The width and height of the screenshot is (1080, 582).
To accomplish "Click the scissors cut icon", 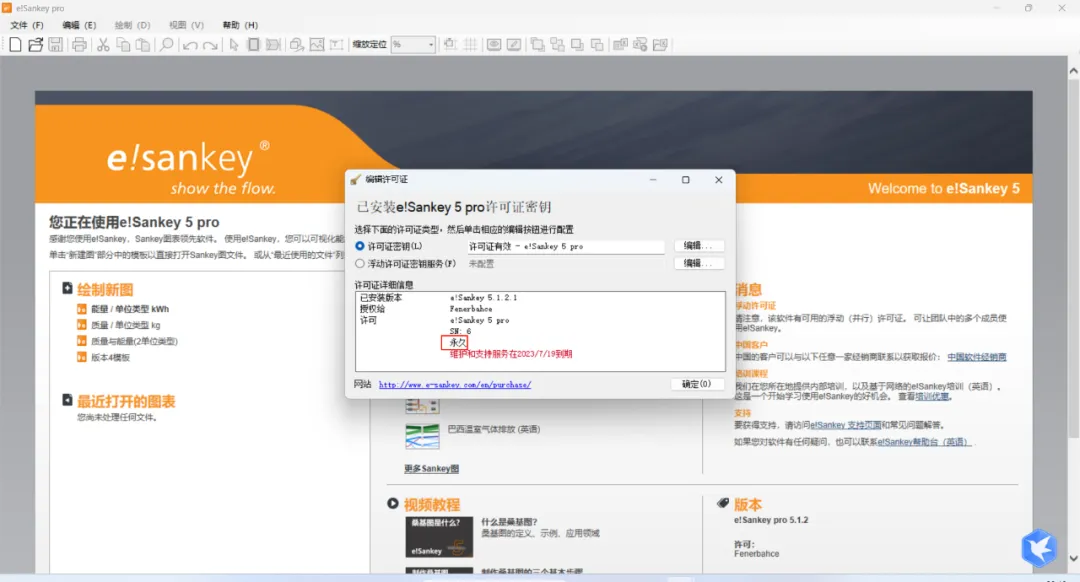I will (103, 45).
